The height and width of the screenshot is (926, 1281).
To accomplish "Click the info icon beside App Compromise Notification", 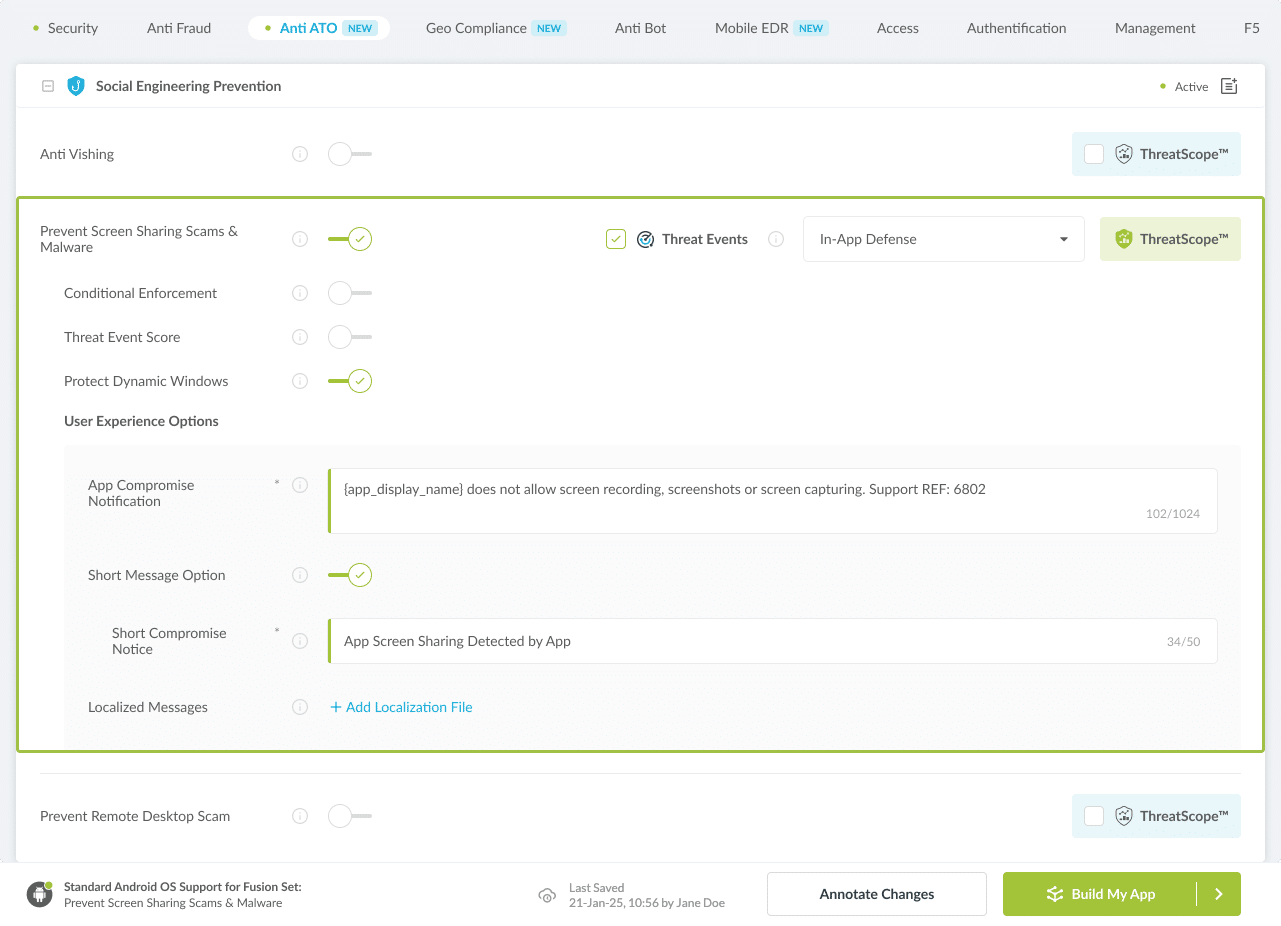I will coord(300,485).
